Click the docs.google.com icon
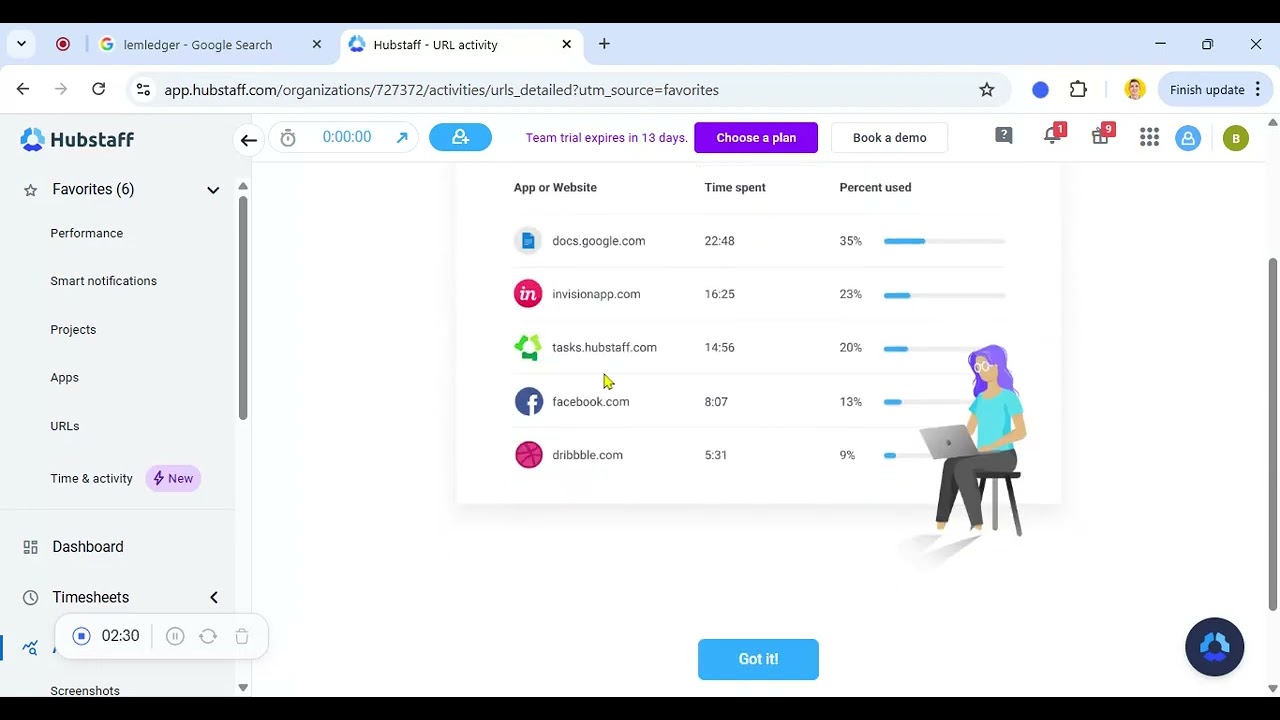 (528, 241)
